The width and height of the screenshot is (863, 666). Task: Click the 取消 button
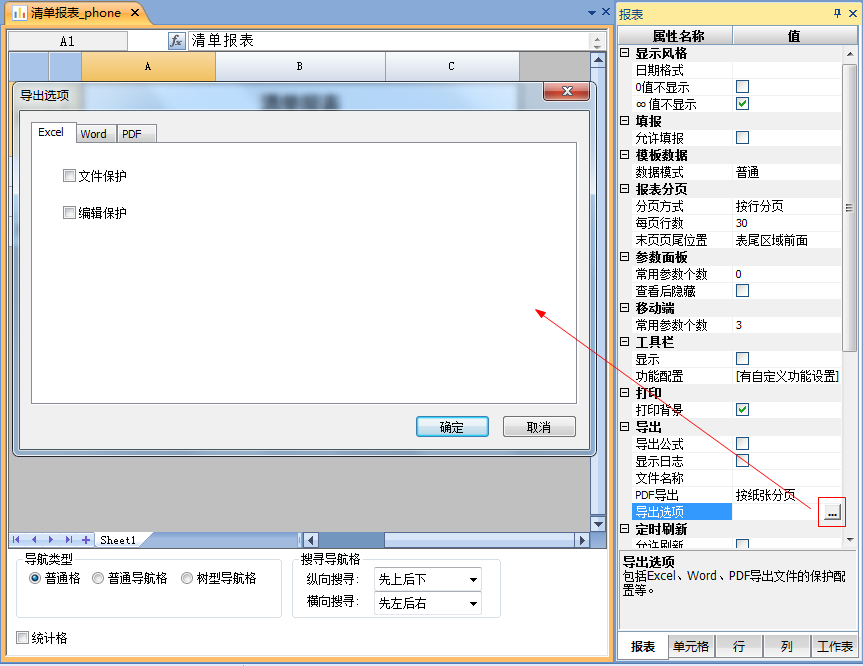click(539, 427)
